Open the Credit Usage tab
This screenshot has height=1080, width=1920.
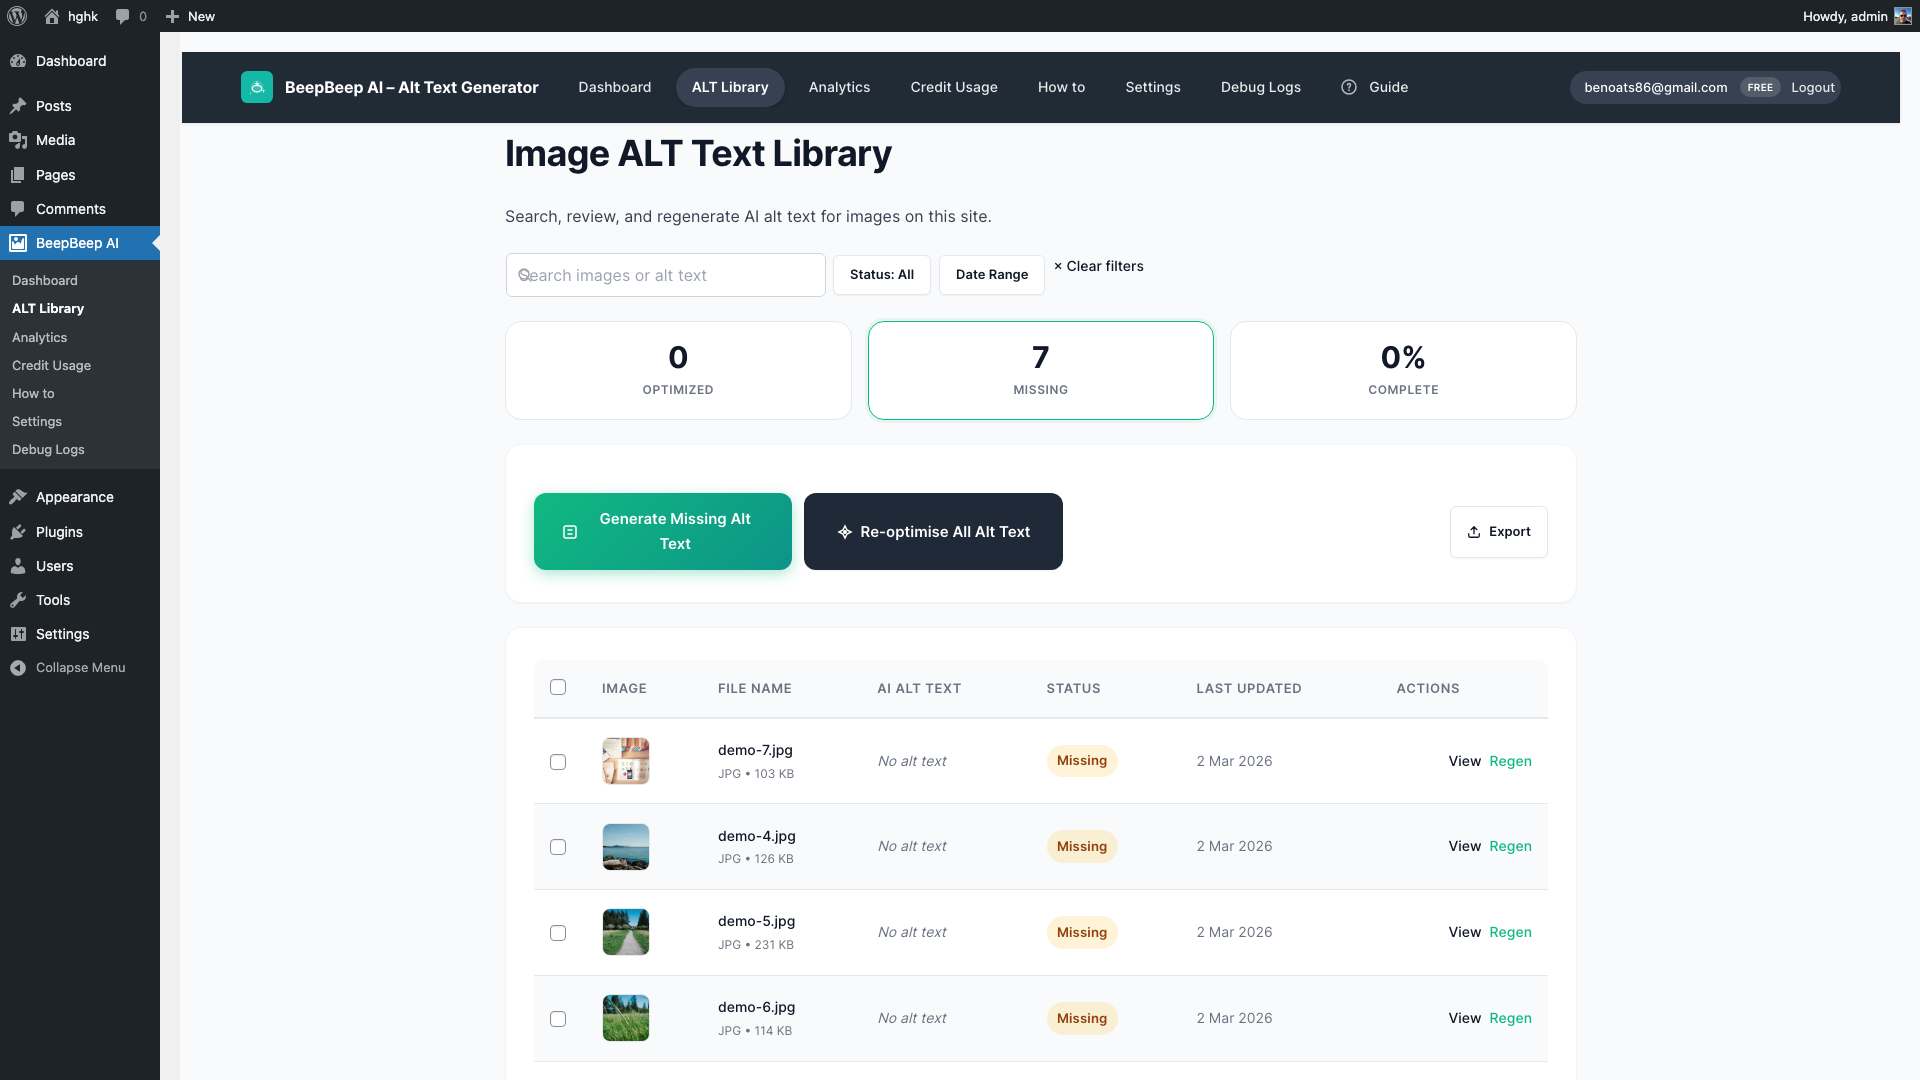pos(953,87)
